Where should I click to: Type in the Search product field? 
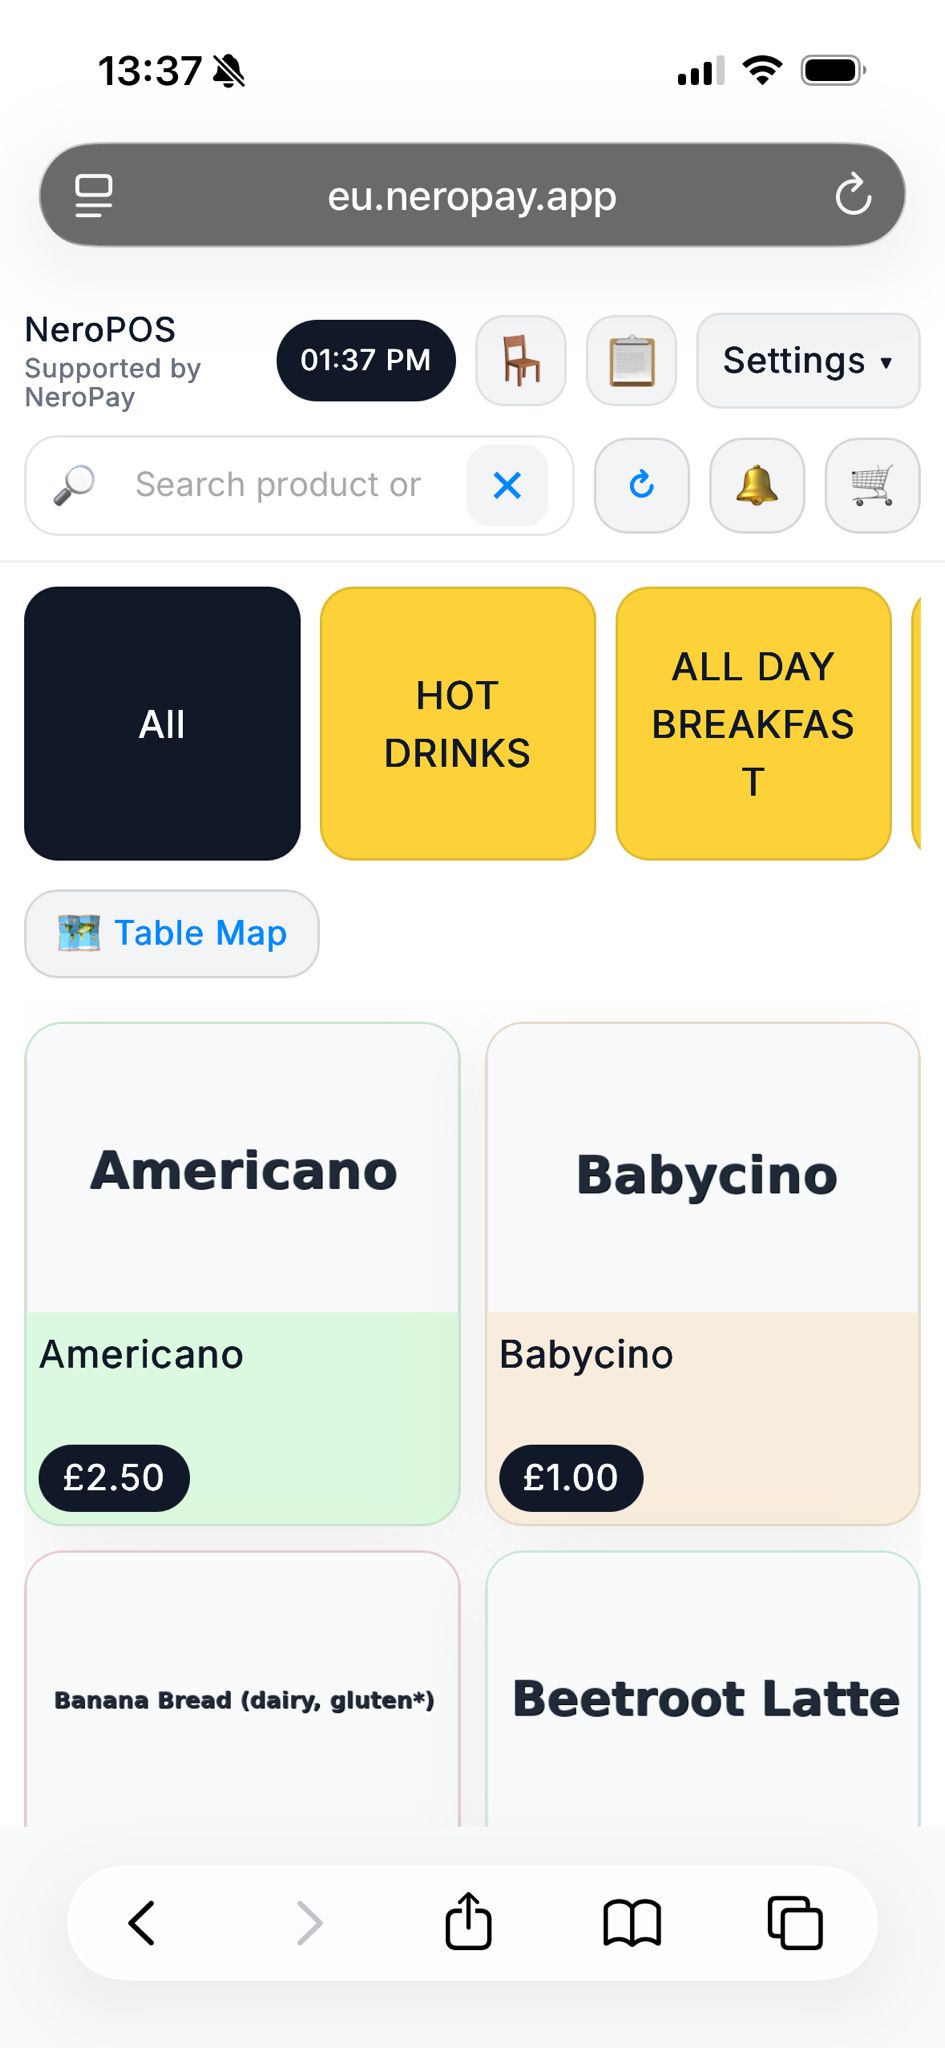pyautogui.click(x=280, y=485)
